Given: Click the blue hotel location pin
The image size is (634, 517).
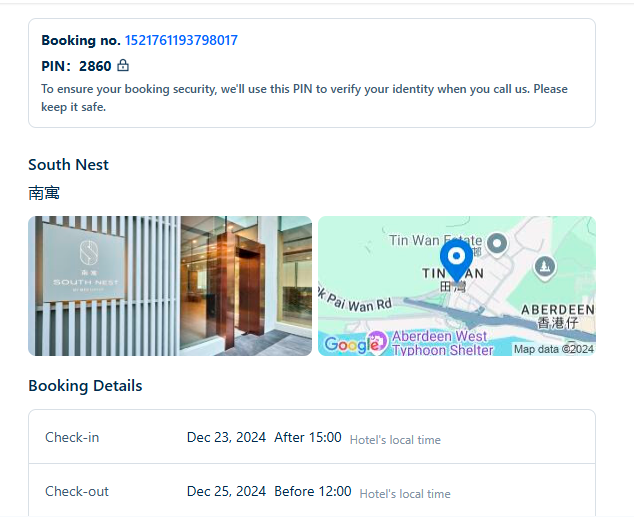Looking at the screenshot, I should (456, 261).
